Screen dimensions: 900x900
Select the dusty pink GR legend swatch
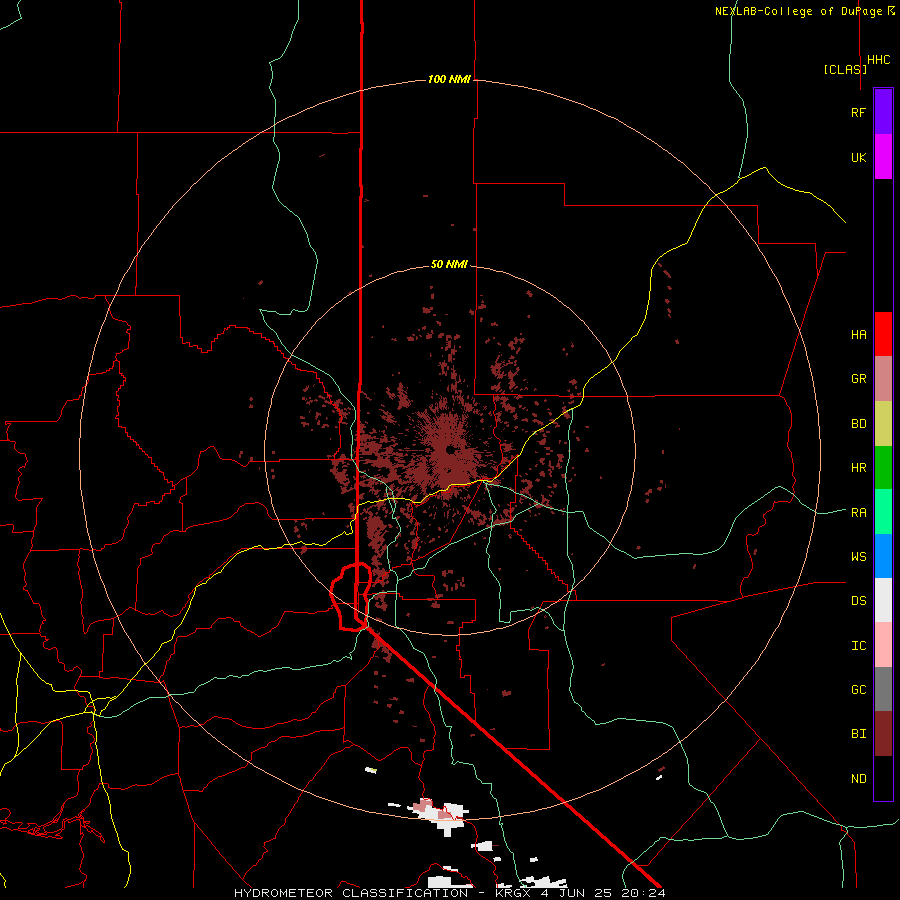(883, 379)
